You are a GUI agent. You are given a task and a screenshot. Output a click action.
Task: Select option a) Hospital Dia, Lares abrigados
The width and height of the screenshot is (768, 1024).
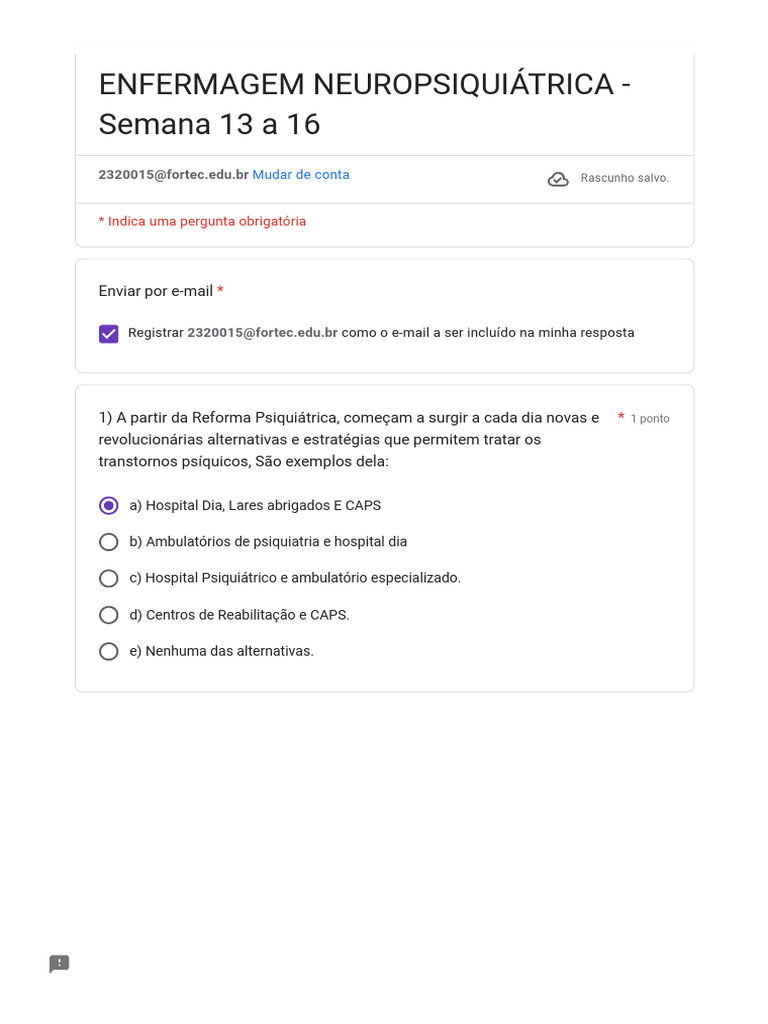[x=109, y=506]
